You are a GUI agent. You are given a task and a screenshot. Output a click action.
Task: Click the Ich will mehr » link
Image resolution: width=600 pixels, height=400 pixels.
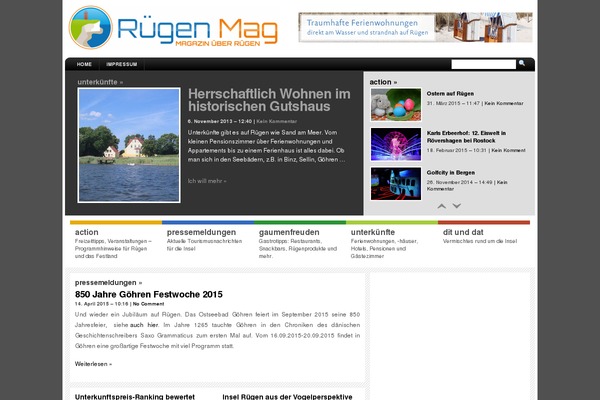click(x=207, y=181)
